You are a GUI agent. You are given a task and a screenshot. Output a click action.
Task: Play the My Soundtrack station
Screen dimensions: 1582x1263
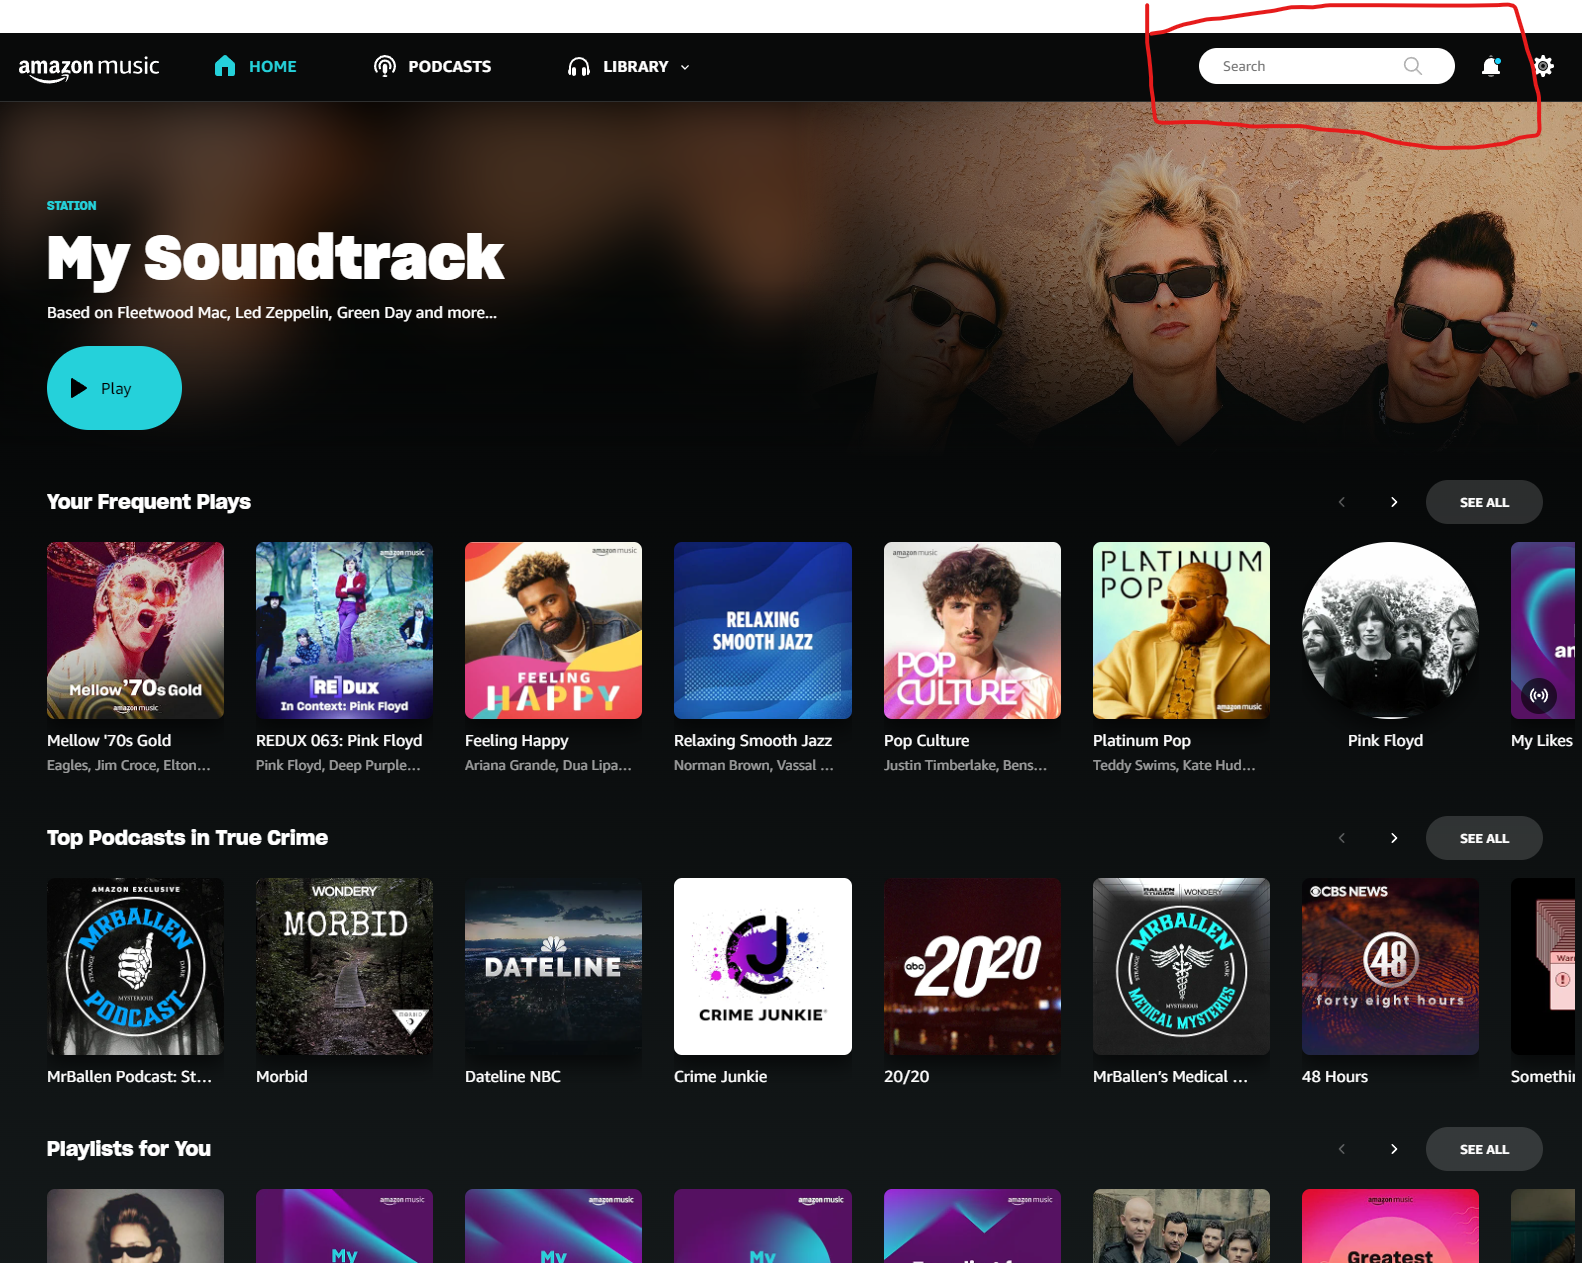pos(114,388)
